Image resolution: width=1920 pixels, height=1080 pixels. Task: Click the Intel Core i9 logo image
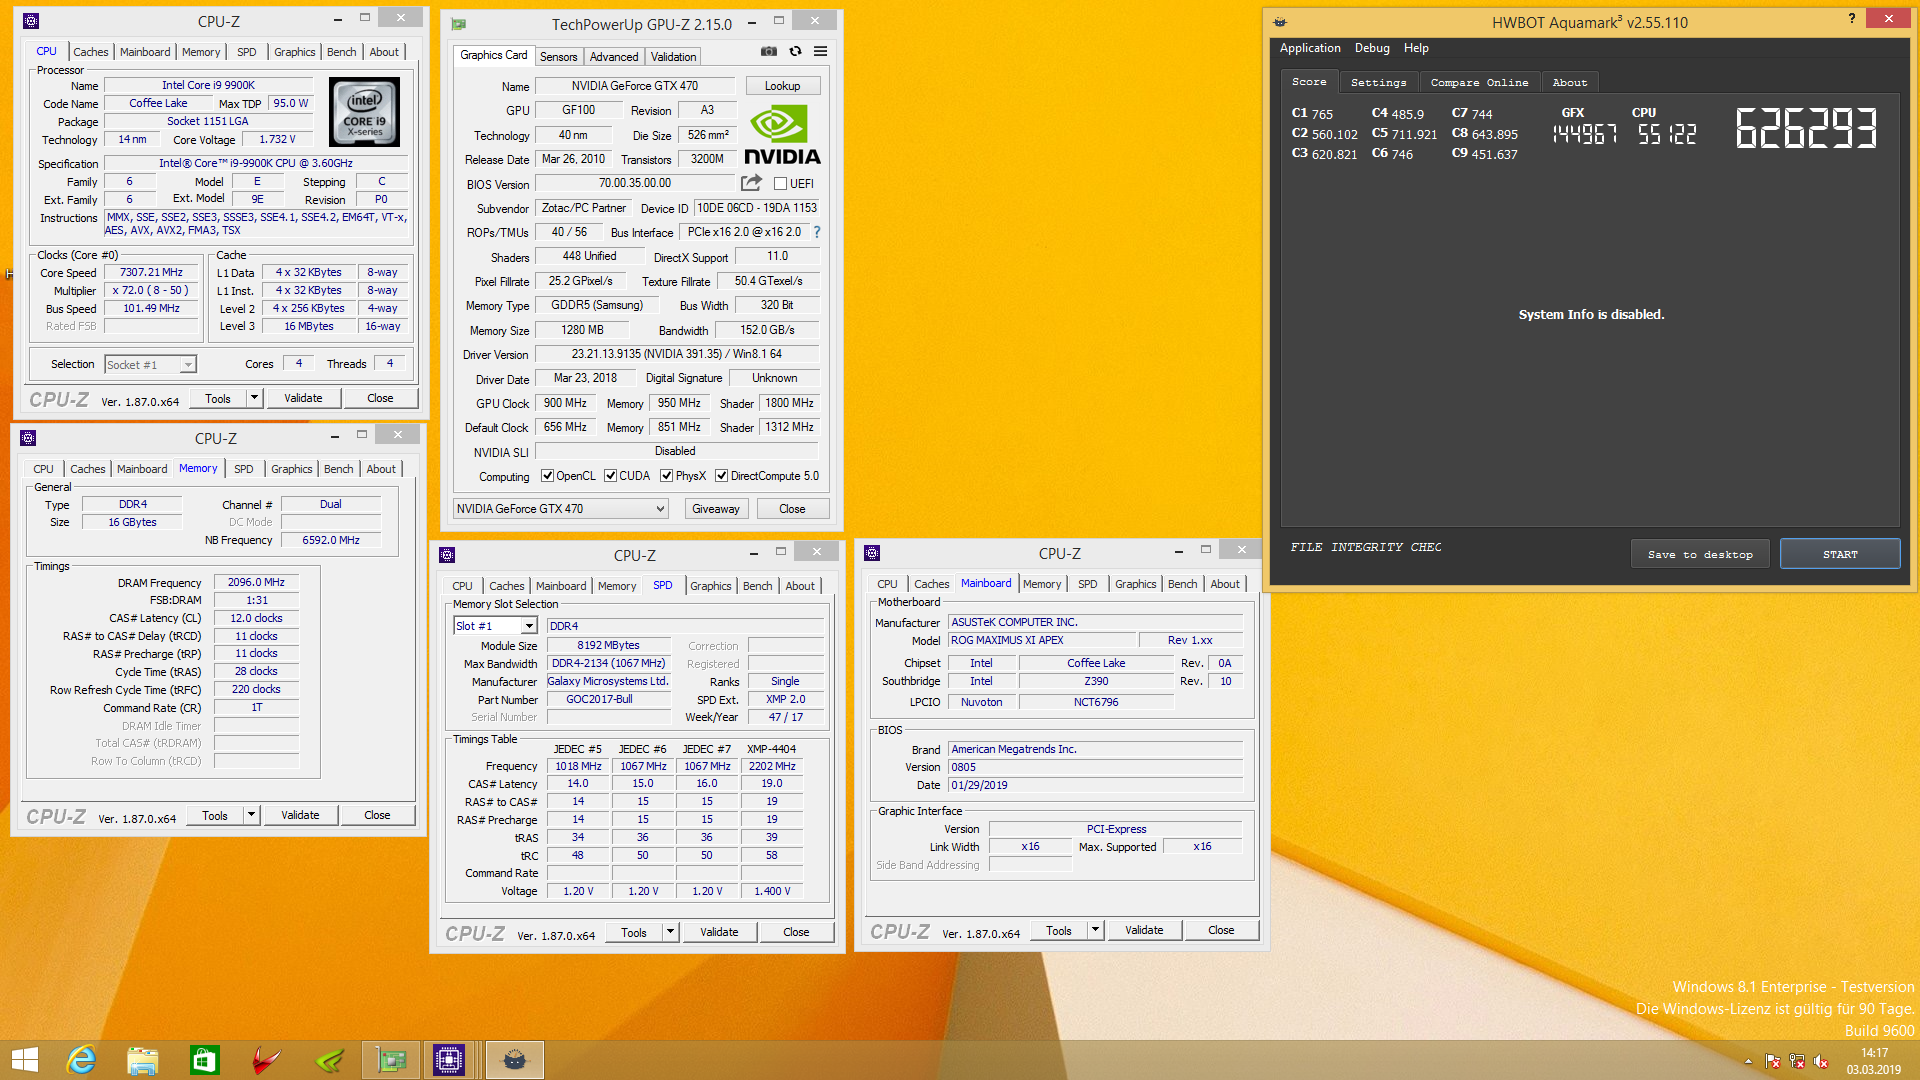(364, 113)
